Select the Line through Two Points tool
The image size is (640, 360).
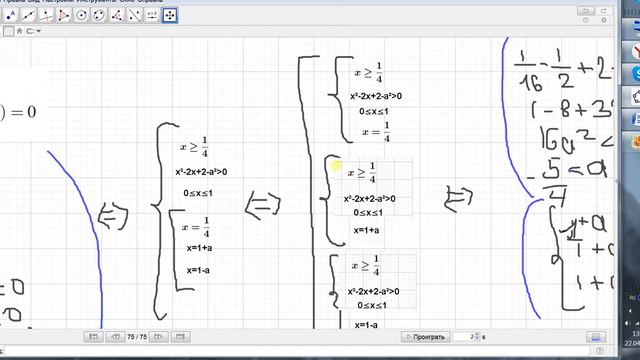pos(29,16)
